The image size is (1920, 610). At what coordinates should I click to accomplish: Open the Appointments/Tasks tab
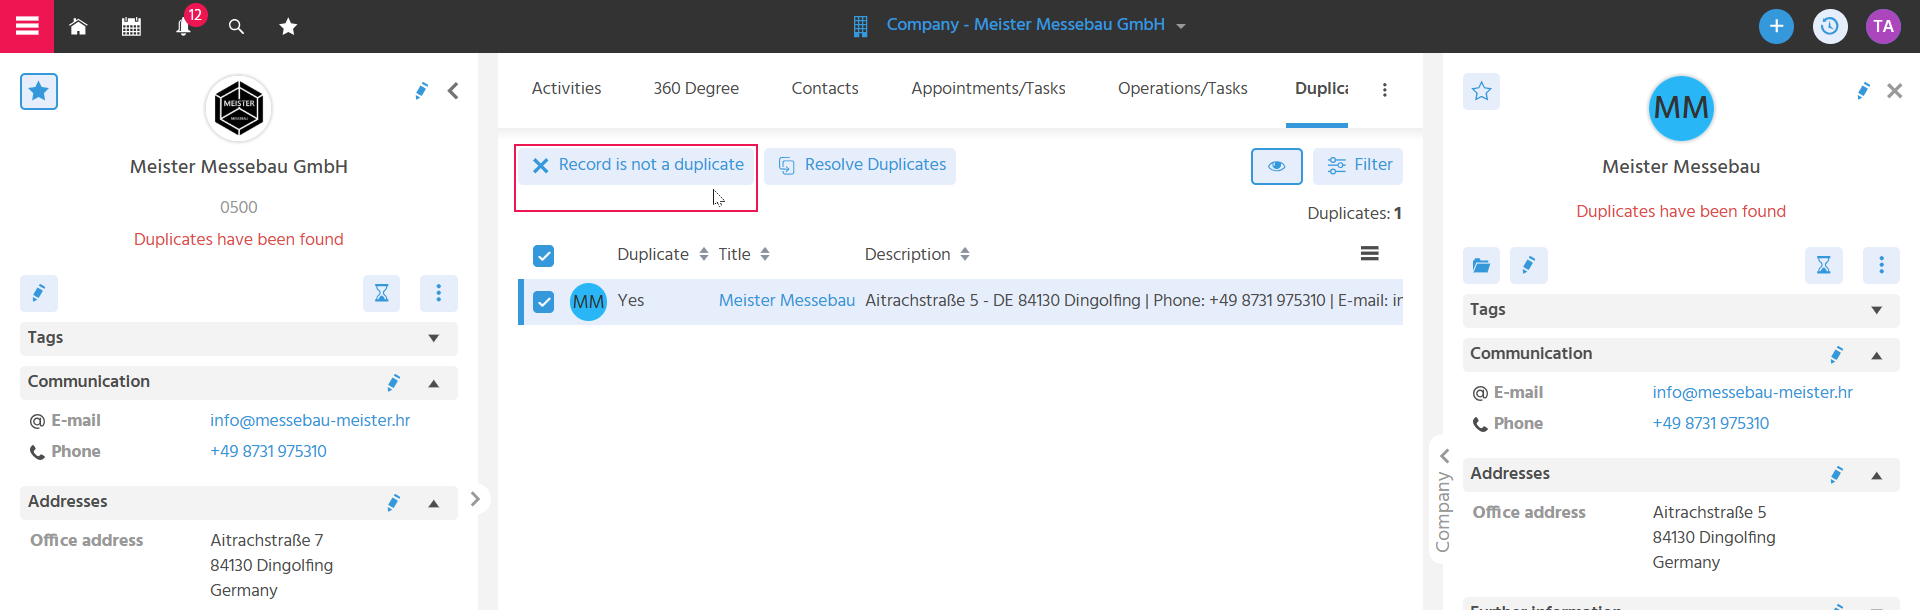point(988,89)
